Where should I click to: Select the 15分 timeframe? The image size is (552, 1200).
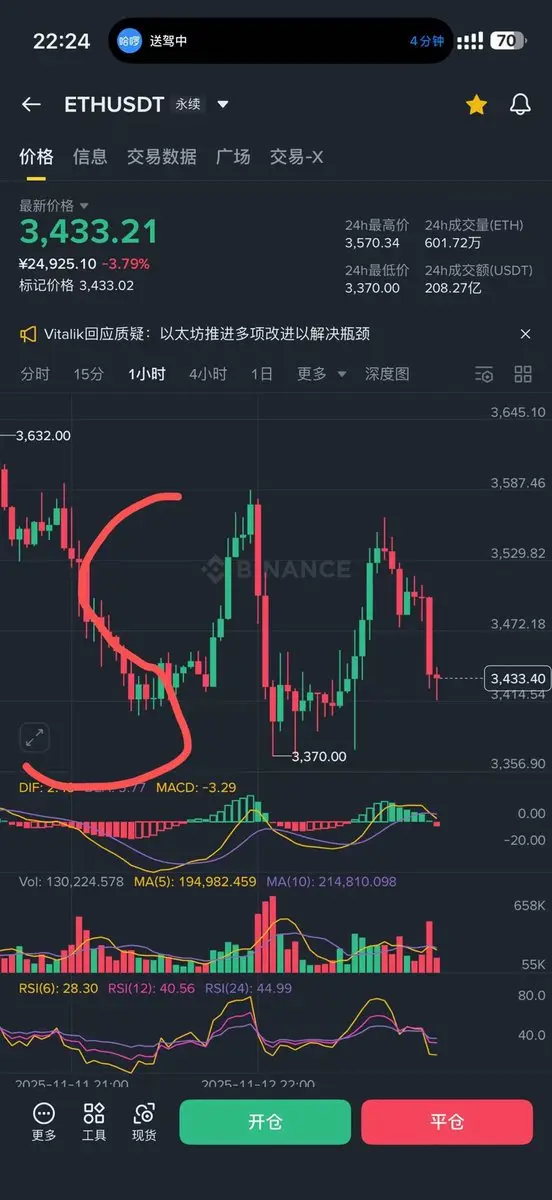pyautogui.click(x=88, y=374)
